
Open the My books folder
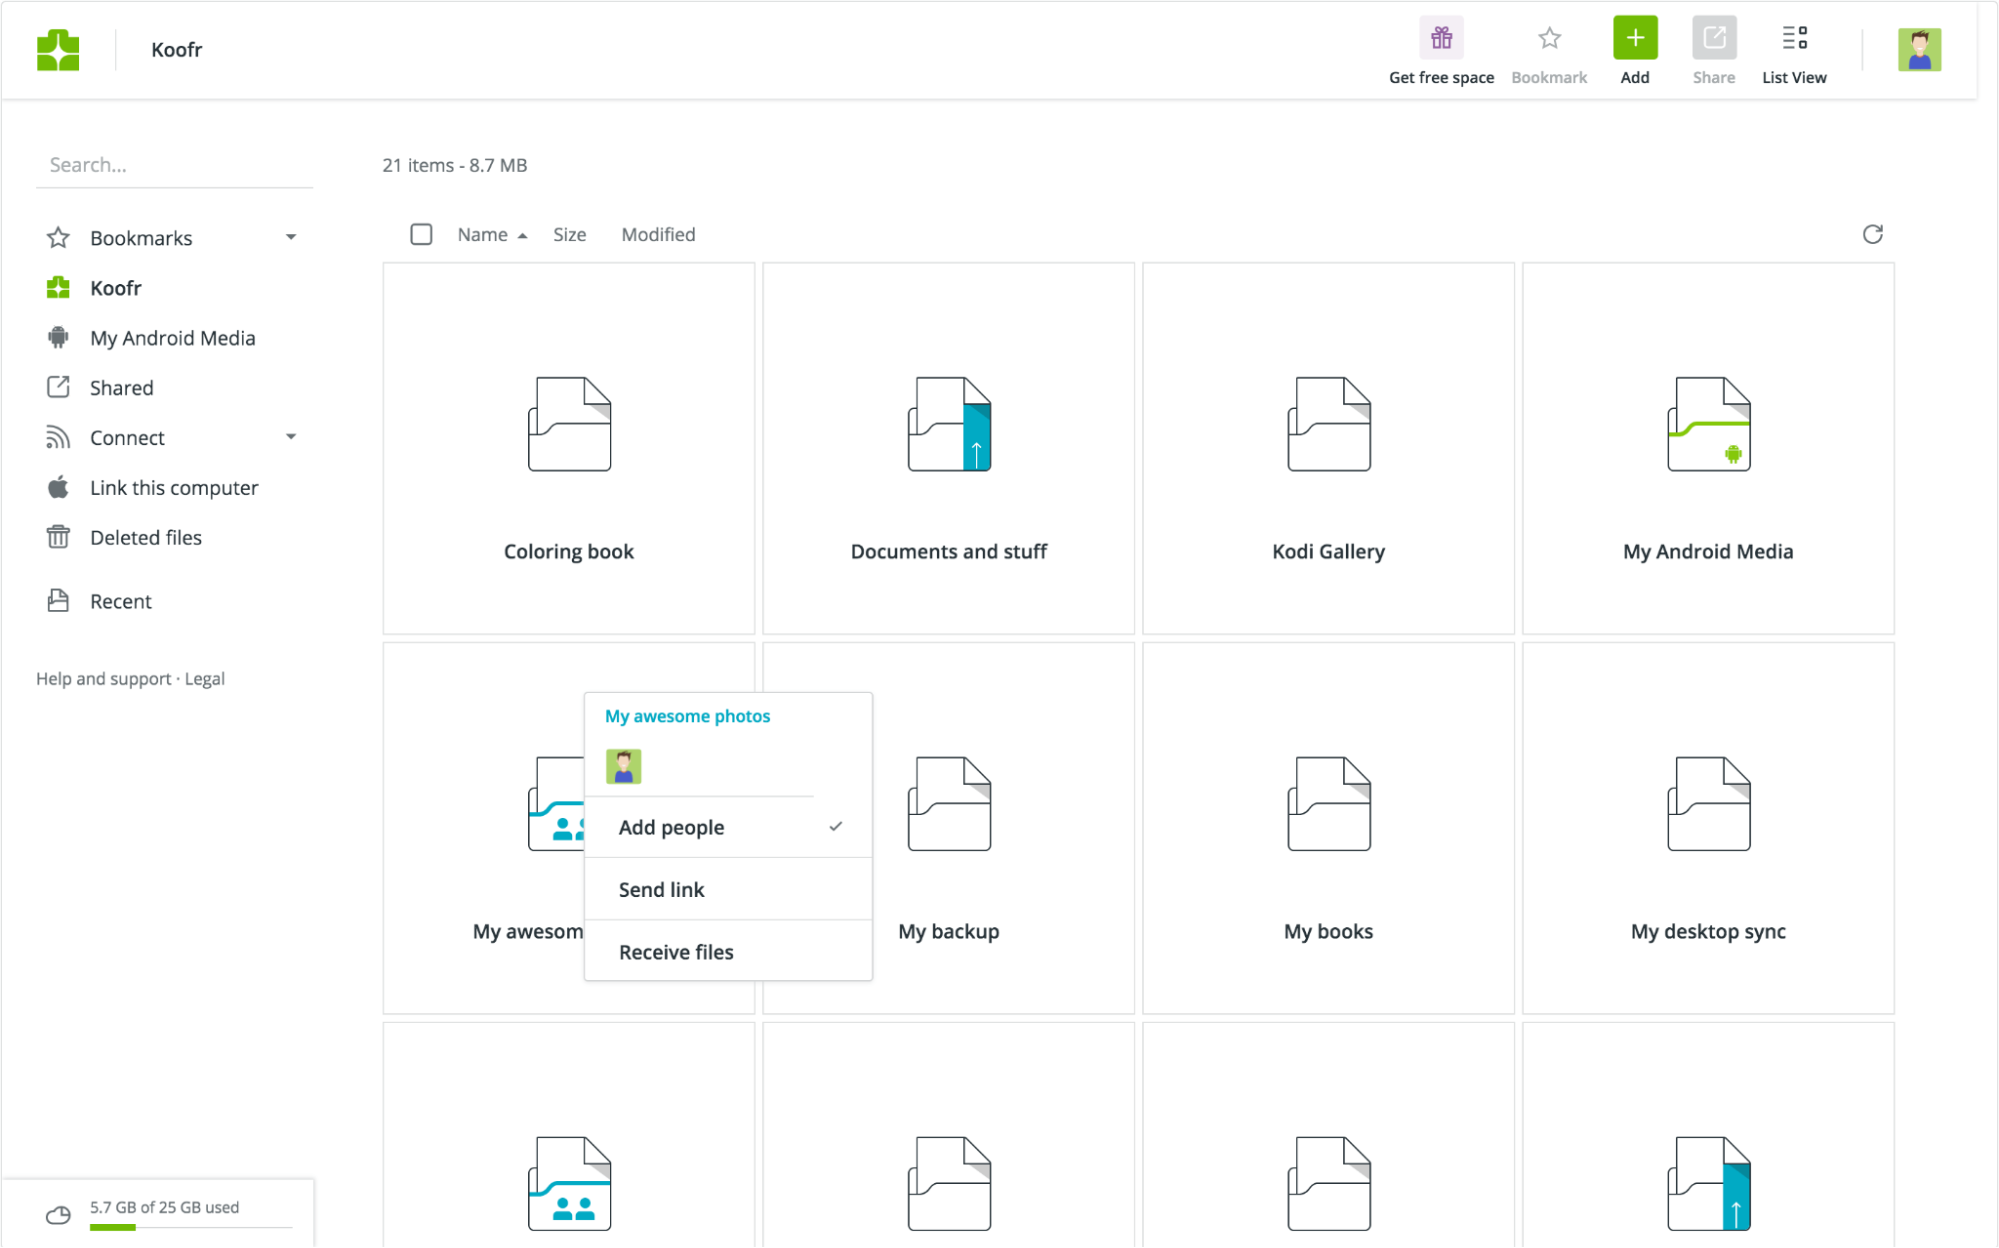point(1328,829)
